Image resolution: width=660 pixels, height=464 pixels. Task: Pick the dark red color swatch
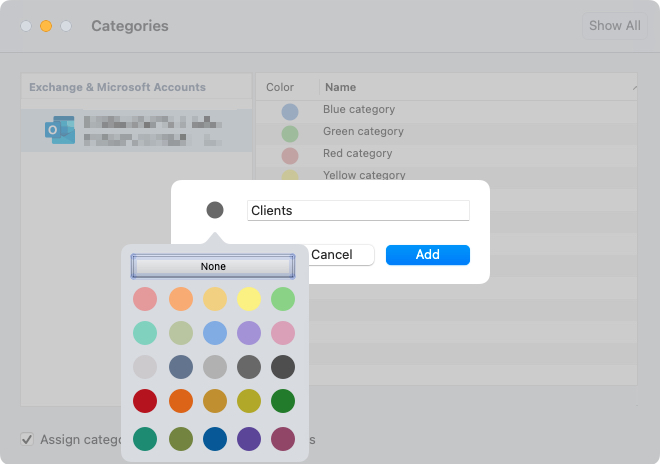point(145,401)
